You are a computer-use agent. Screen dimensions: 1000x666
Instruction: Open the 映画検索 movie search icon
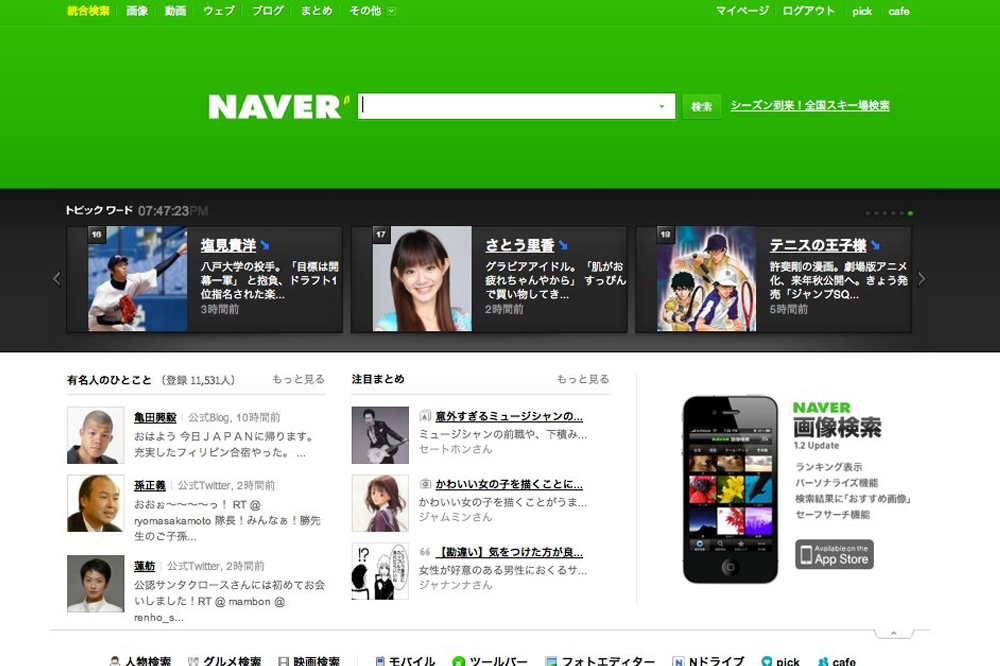pyautogui.click(x=284, y=662)
